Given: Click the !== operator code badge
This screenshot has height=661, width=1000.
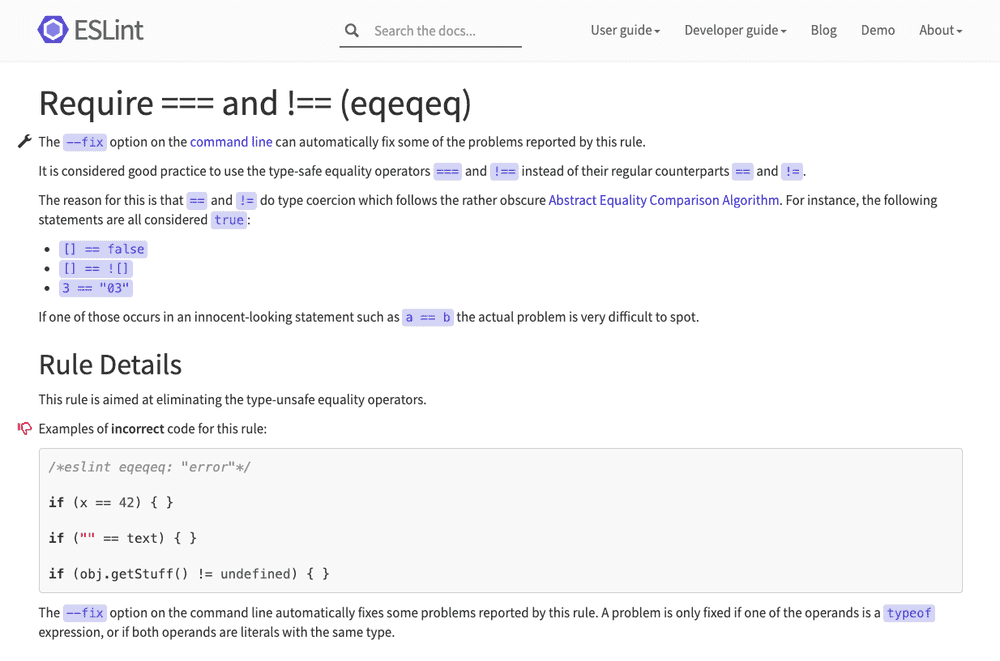Looking at the screenshot, I should click(504, 170).
